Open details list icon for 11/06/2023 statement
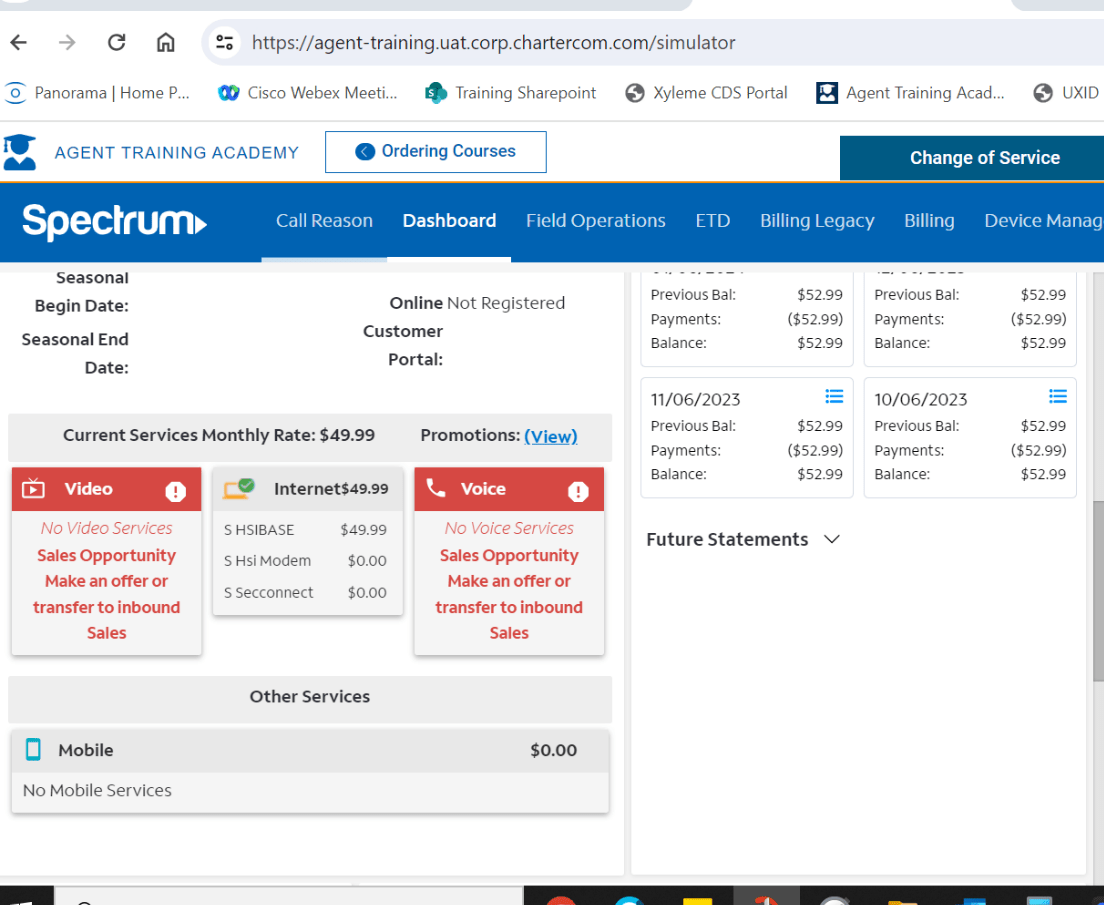This screenshot has height=905, width=1104. tap(834, 397)
